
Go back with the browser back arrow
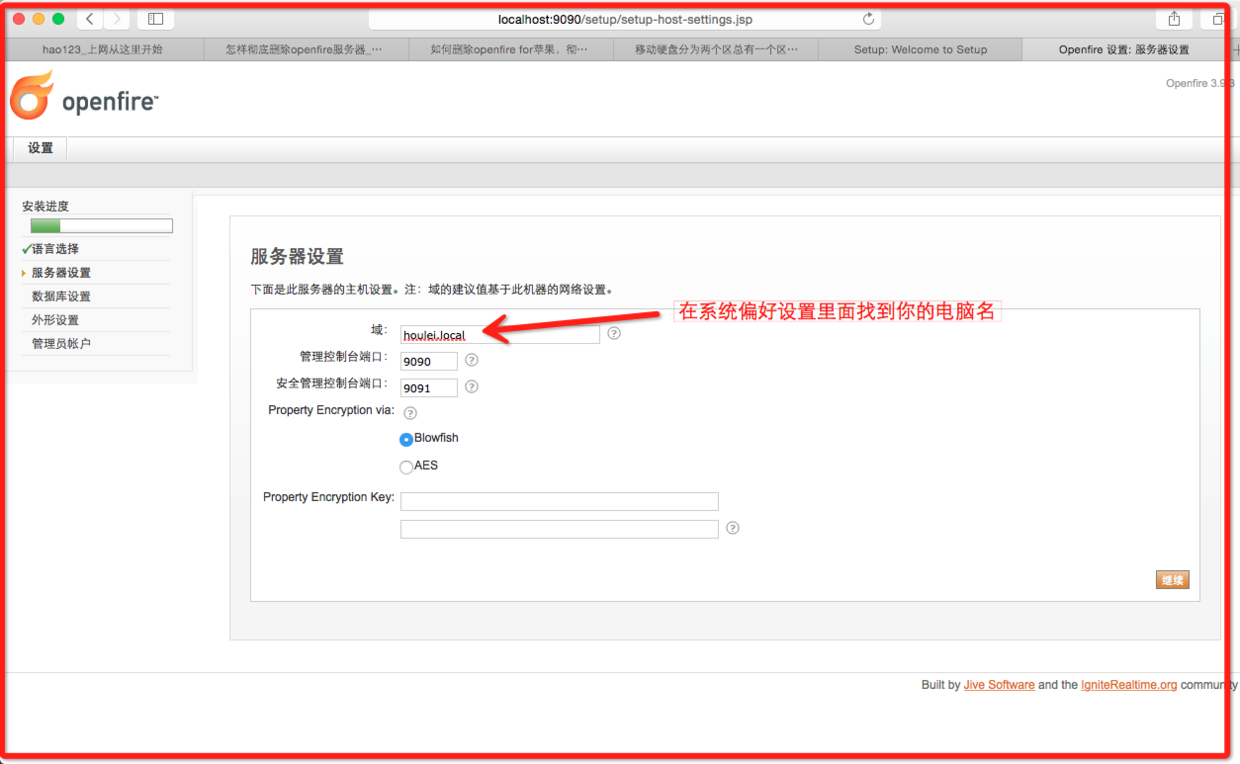[x=89, y=19]
